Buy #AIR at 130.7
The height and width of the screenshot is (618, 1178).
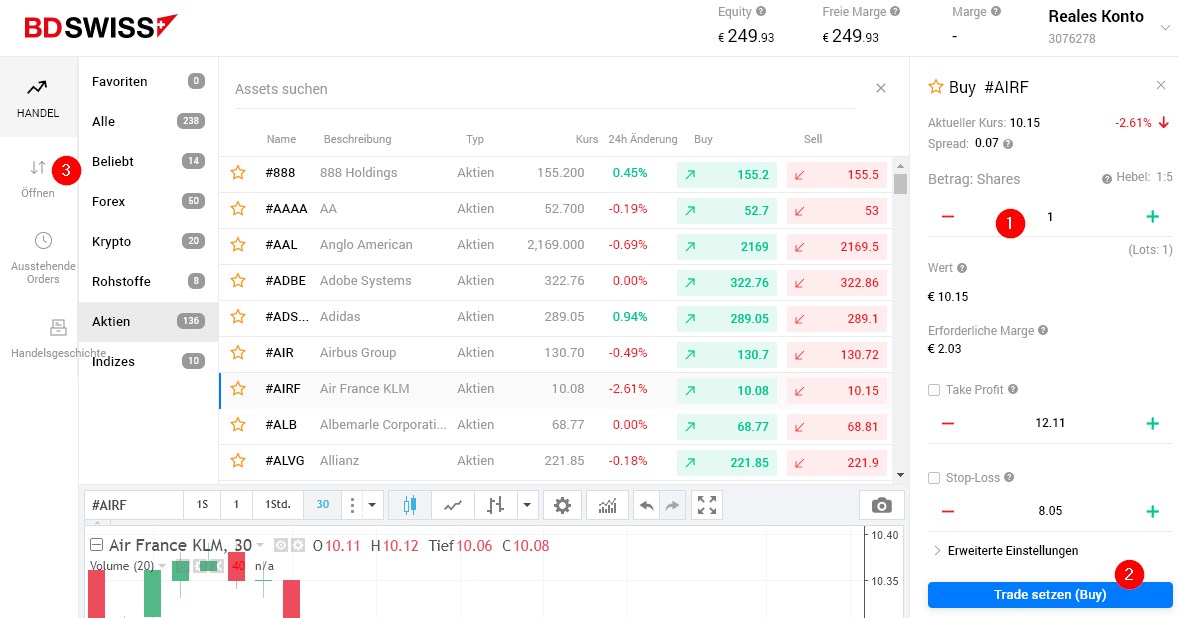point(726,354)
